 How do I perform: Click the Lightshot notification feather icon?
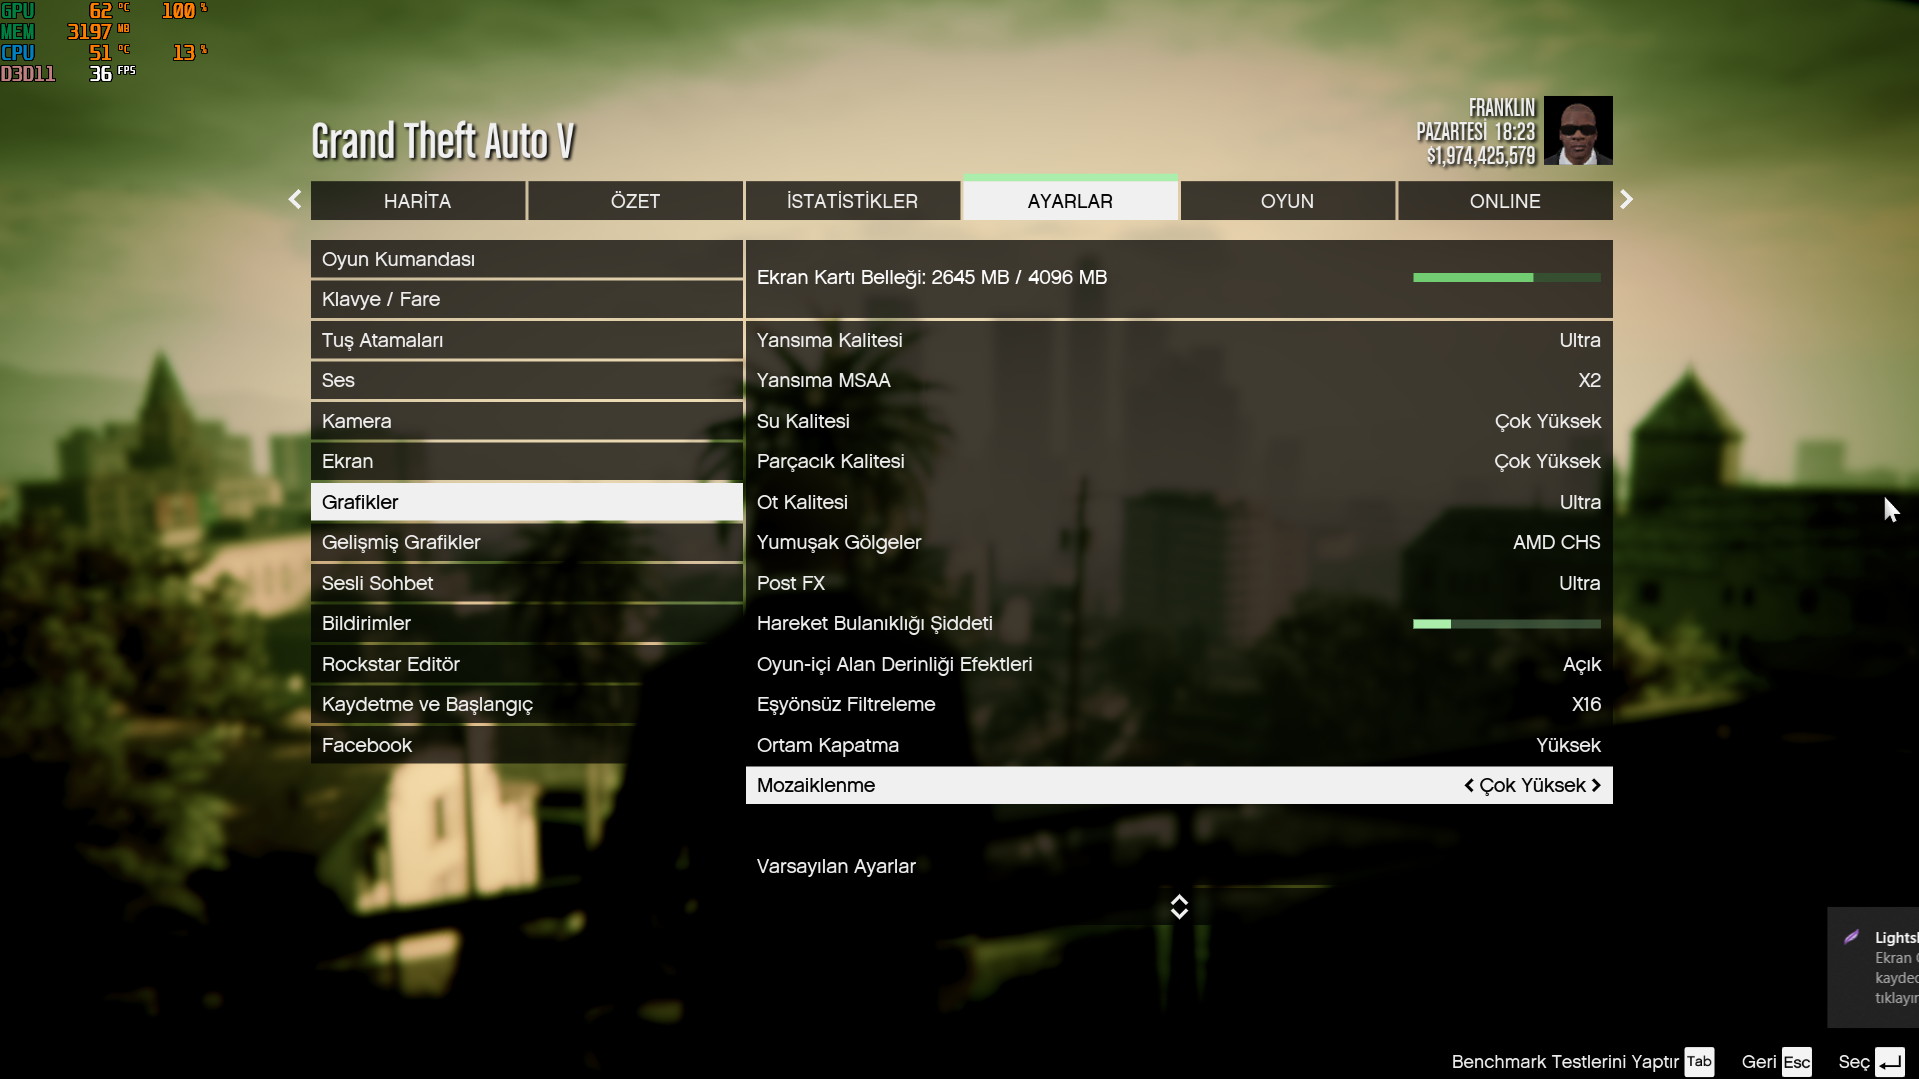pyautogui.click(x=1852, y=937)
